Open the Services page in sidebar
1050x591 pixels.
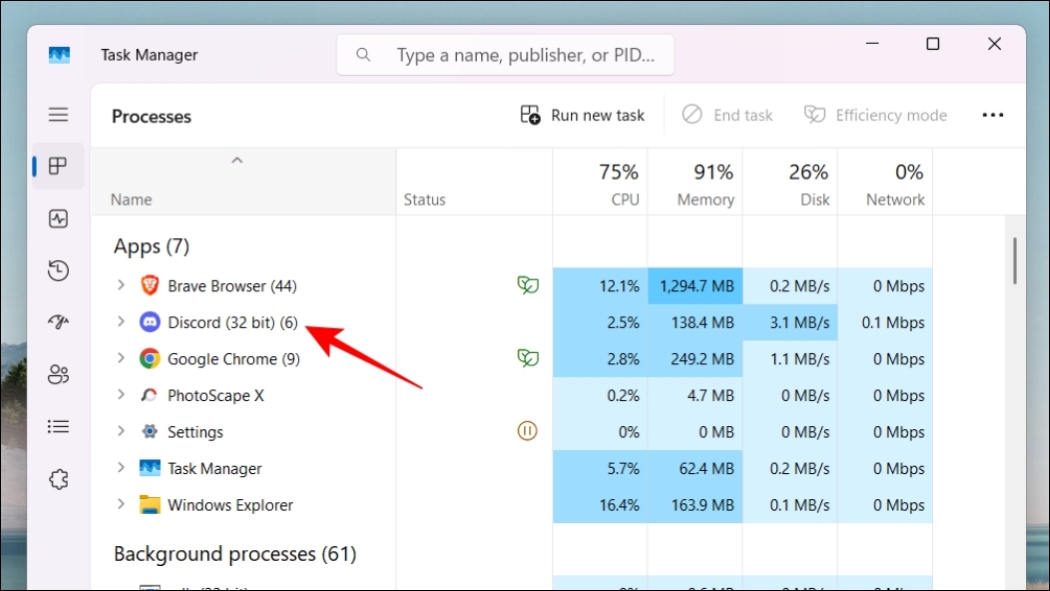point(59,480)
